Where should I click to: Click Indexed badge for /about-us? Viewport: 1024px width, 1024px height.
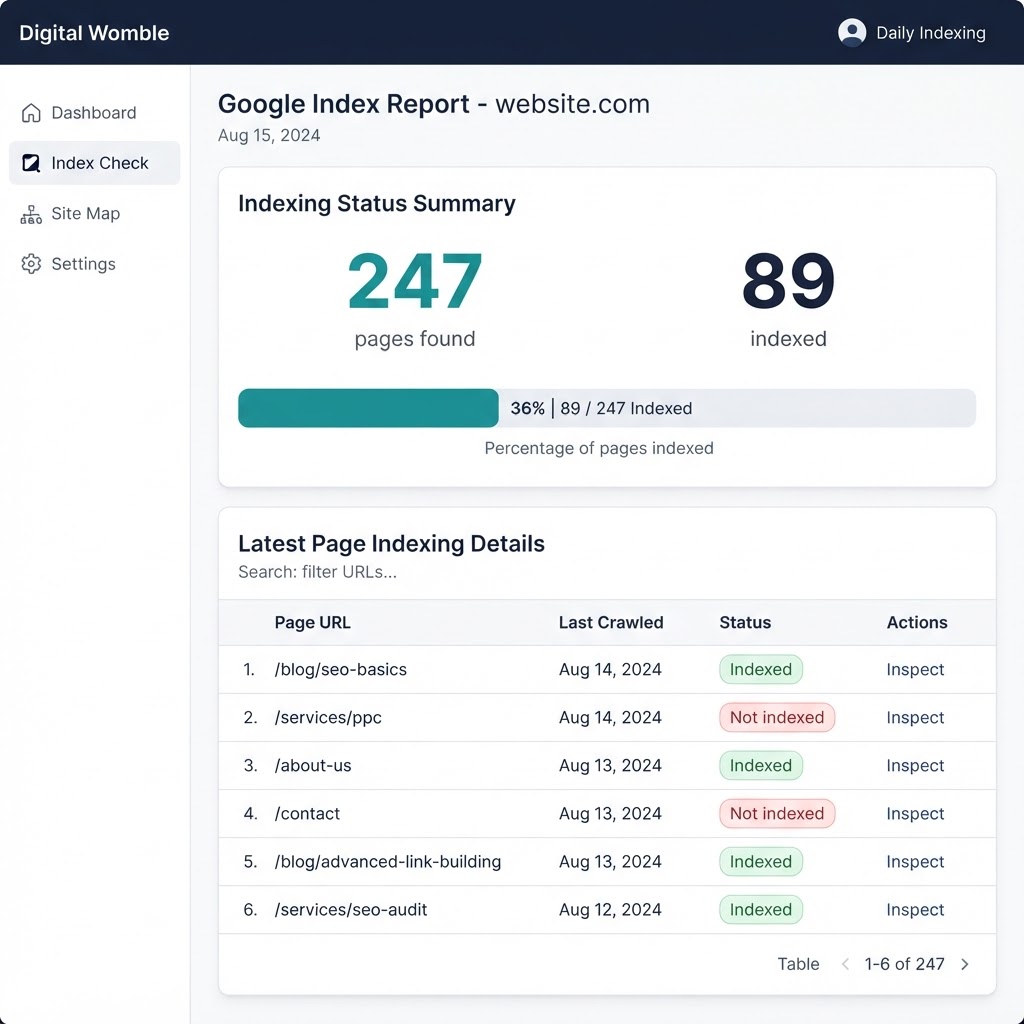tap(761, 765)
